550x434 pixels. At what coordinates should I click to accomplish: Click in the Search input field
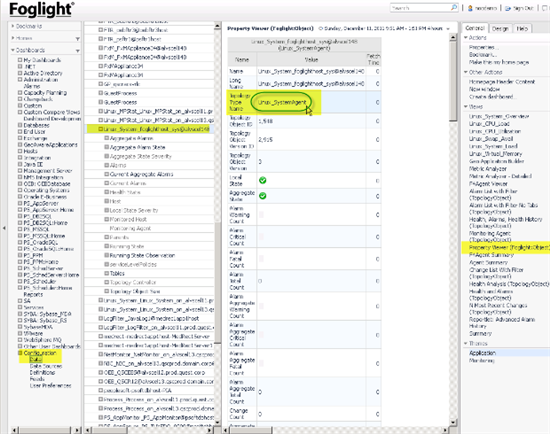click(420, 8)
